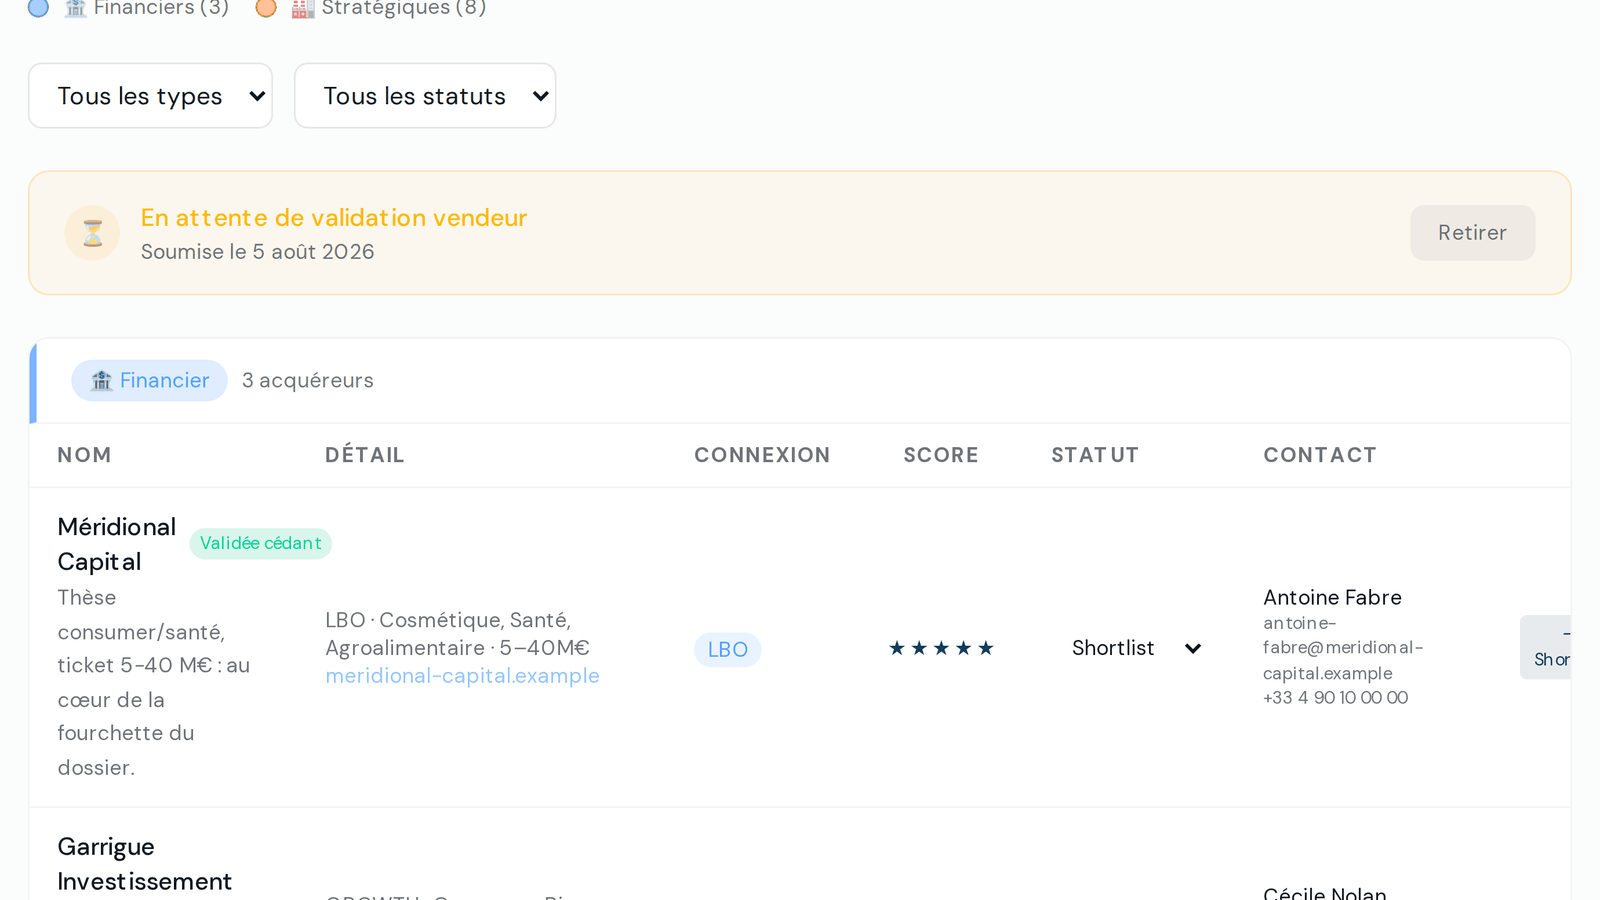Click the hourglass icon in the validation banner
The height and width of the screenshot is (900, 1600).
point(92,233)
